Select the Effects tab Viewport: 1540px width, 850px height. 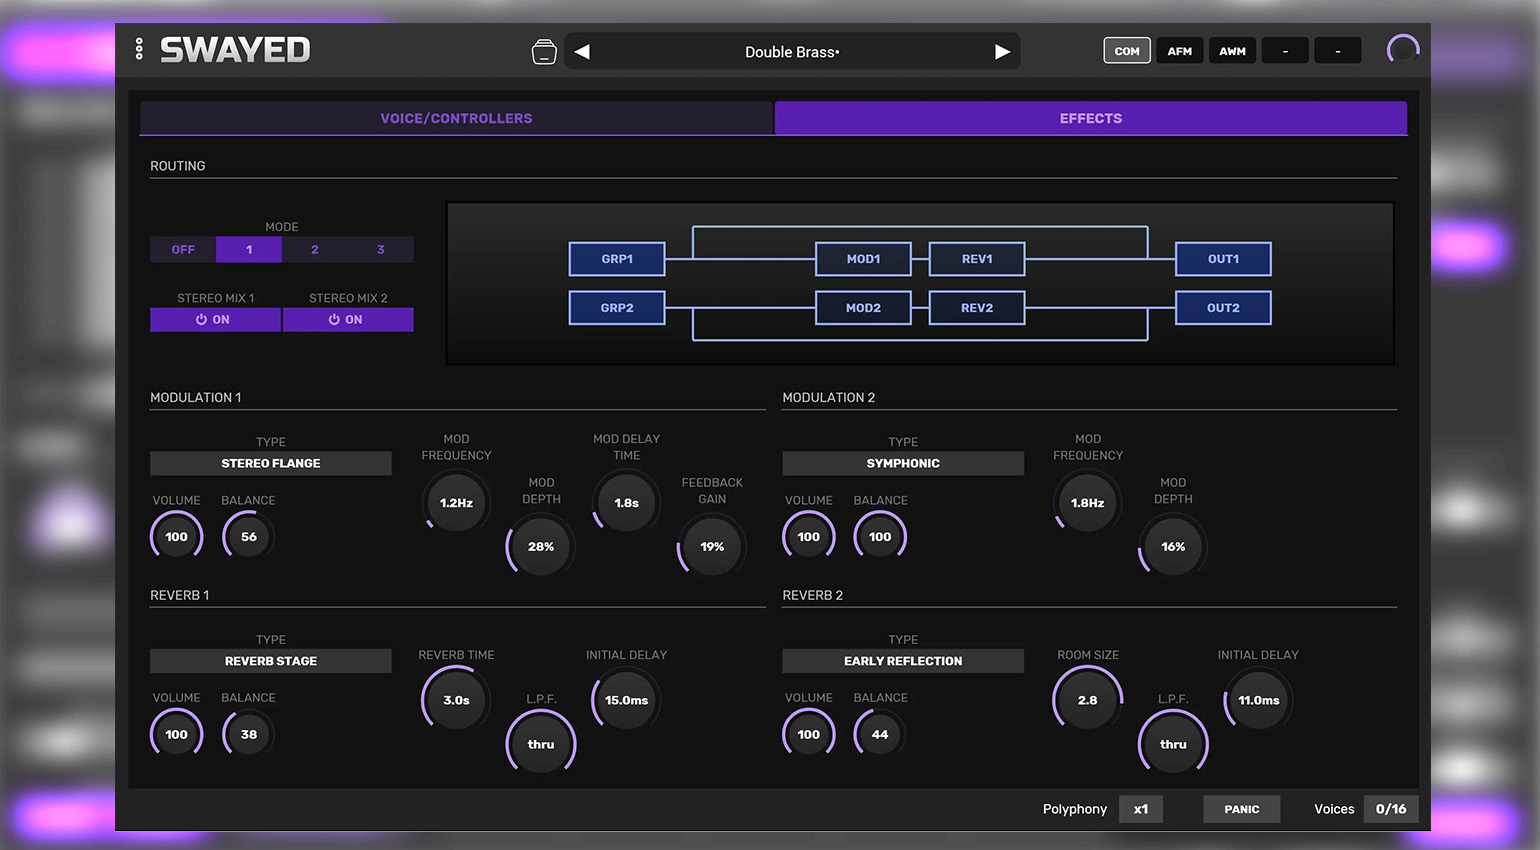click(1090, 118)
